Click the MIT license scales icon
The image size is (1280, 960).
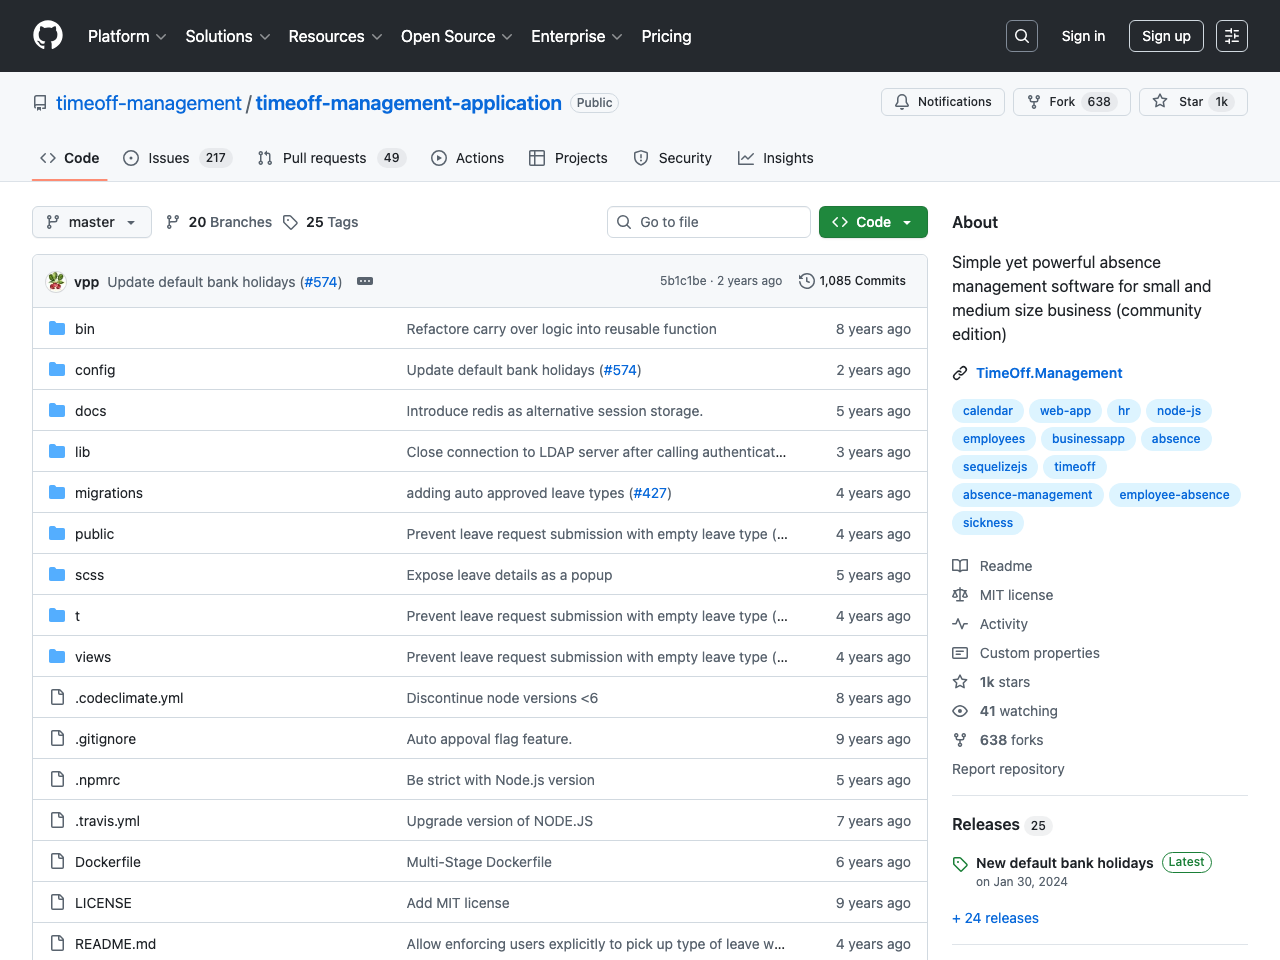[960, 595]
